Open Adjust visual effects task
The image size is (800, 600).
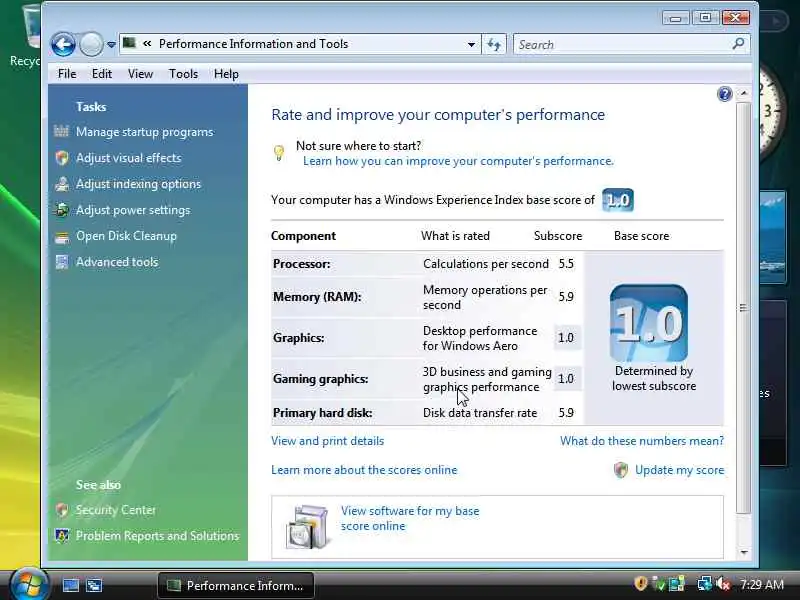point(129,158)
